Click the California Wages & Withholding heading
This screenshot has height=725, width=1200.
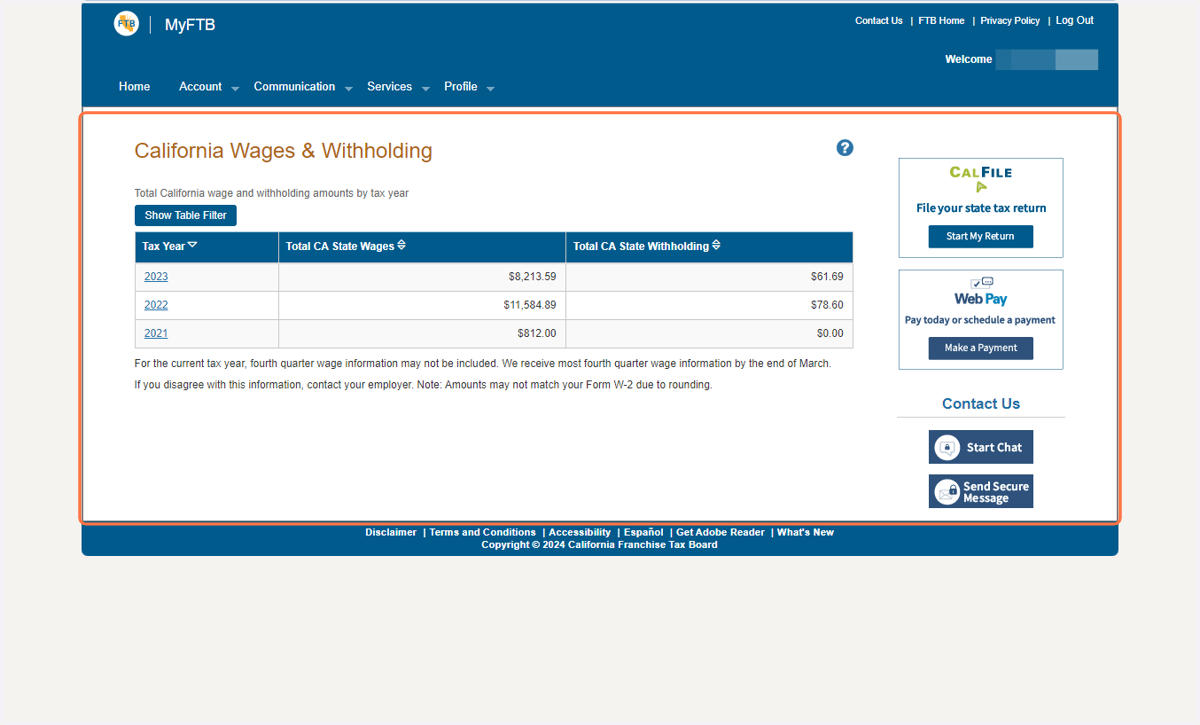pyautogui.click(x=284, y=151)
